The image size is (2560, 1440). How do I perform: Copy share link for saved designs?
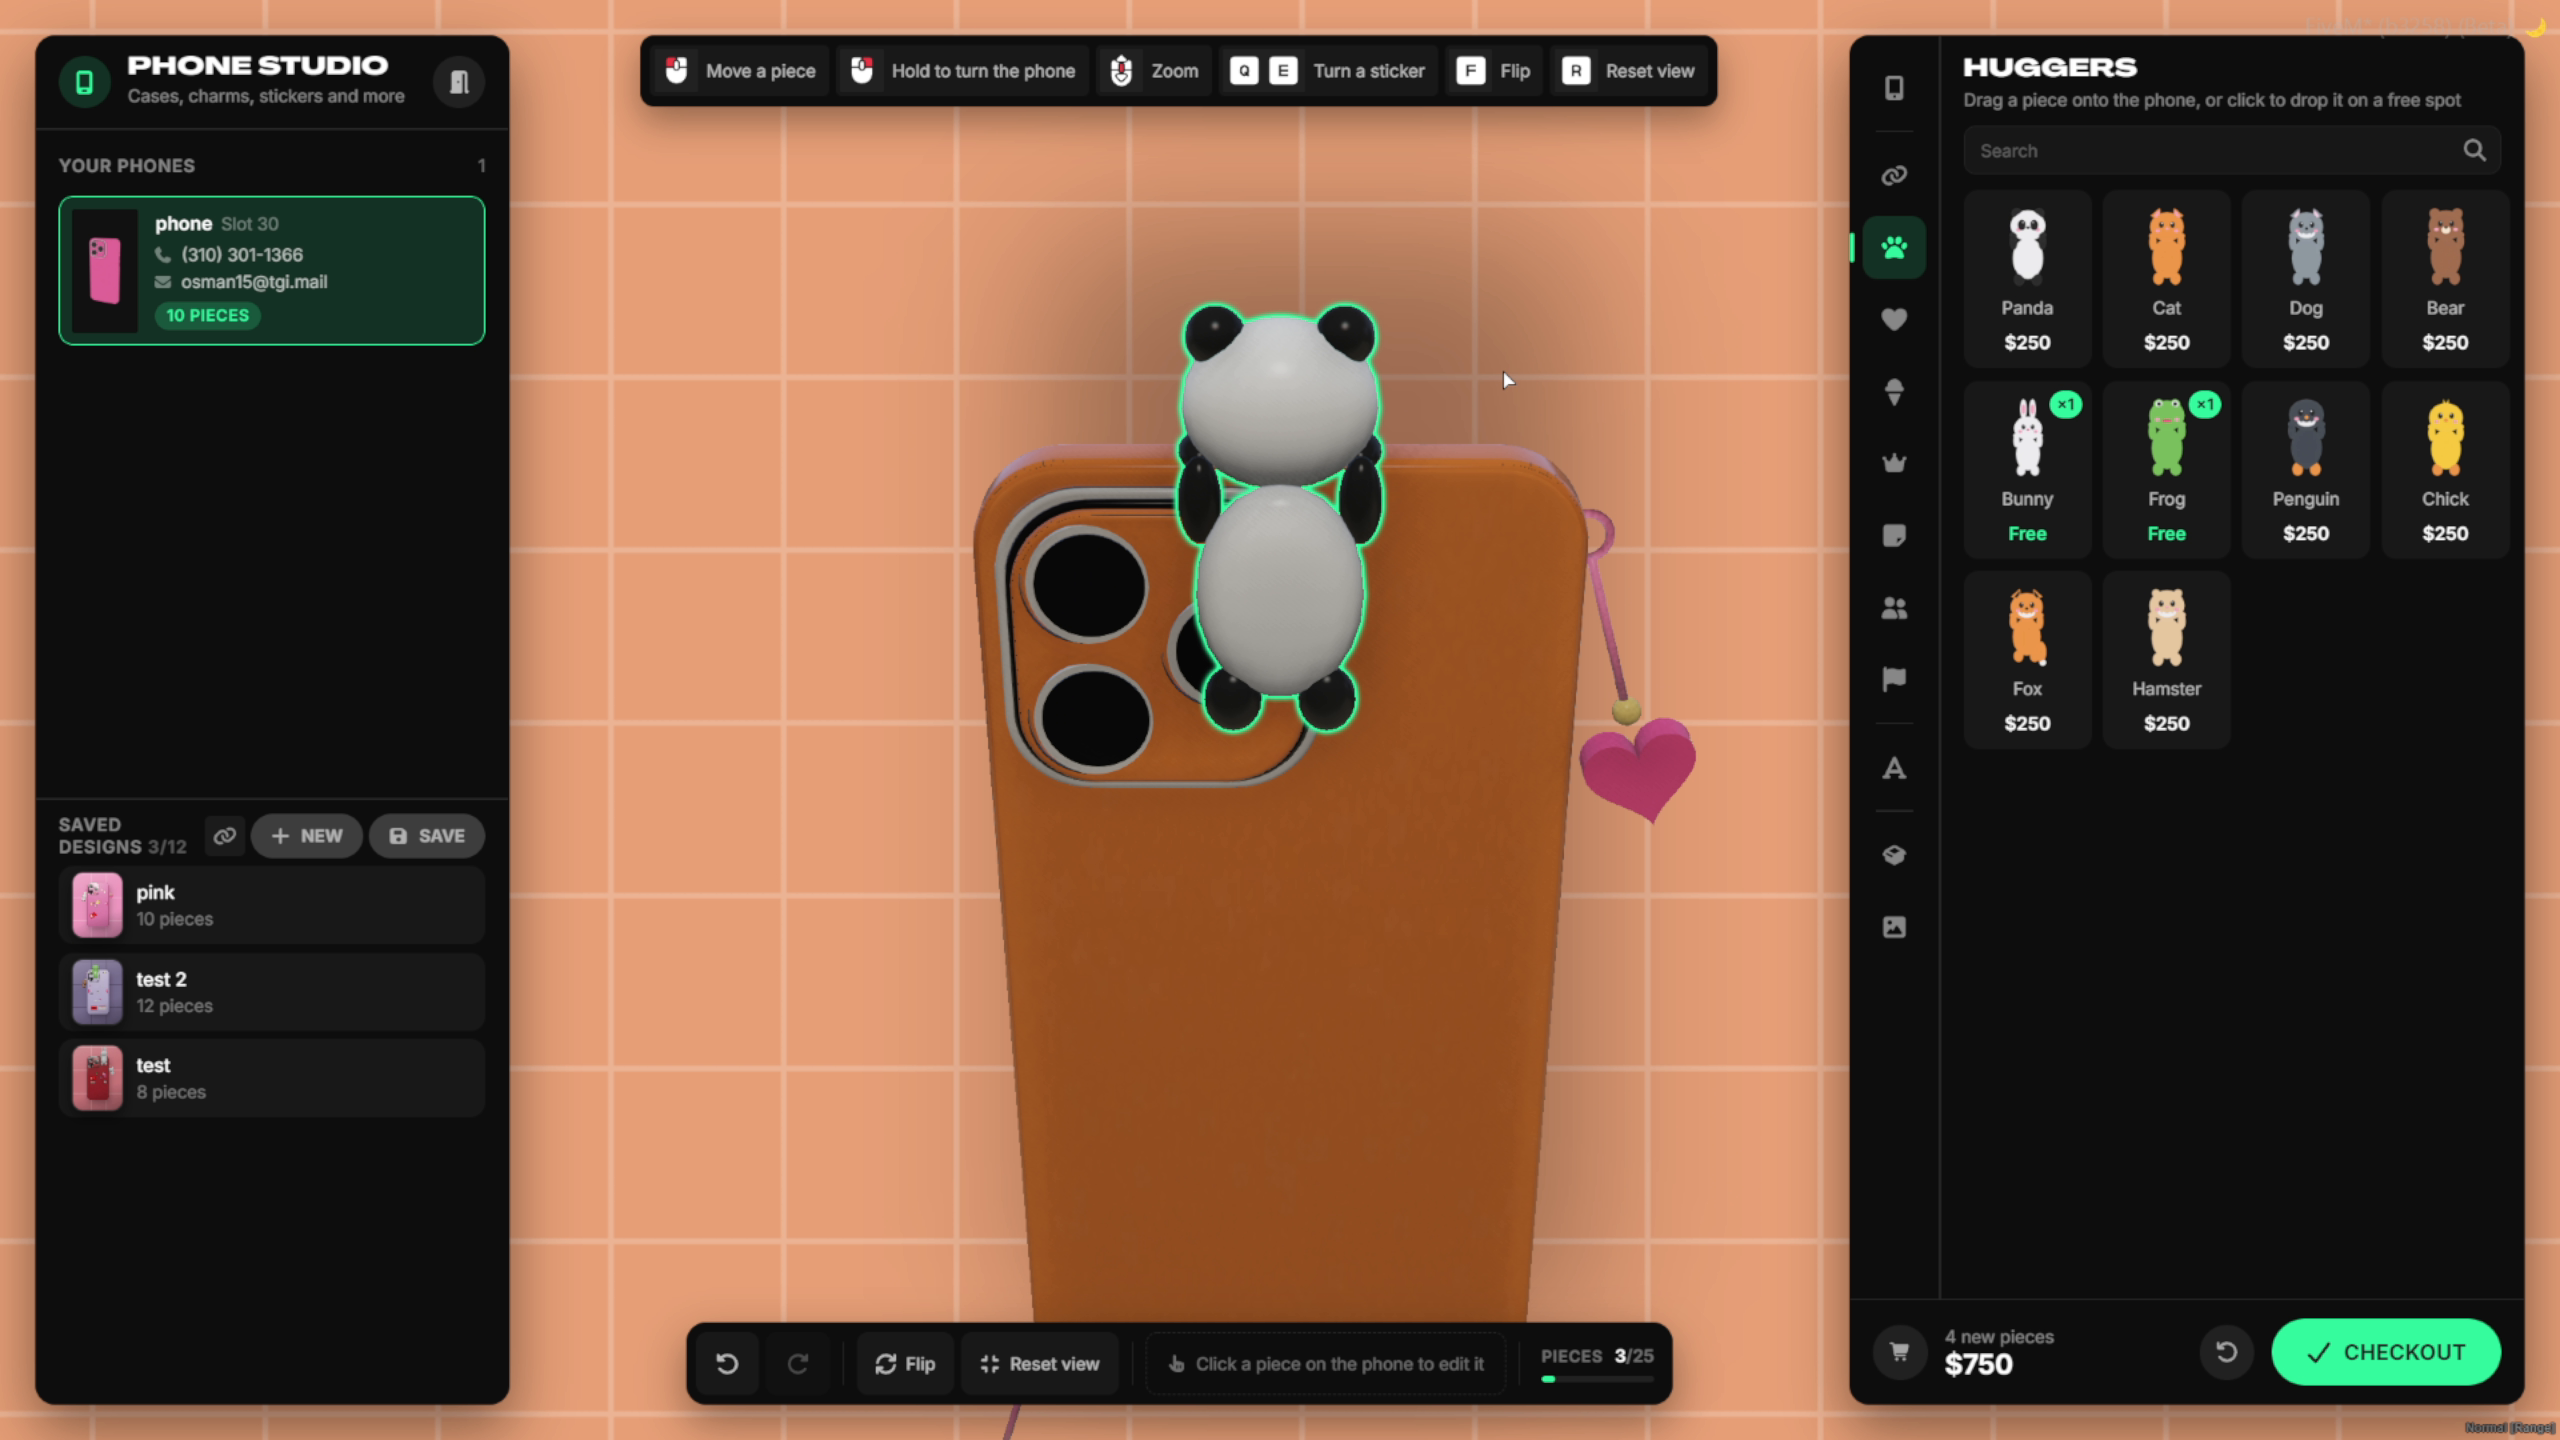(225, 836)
